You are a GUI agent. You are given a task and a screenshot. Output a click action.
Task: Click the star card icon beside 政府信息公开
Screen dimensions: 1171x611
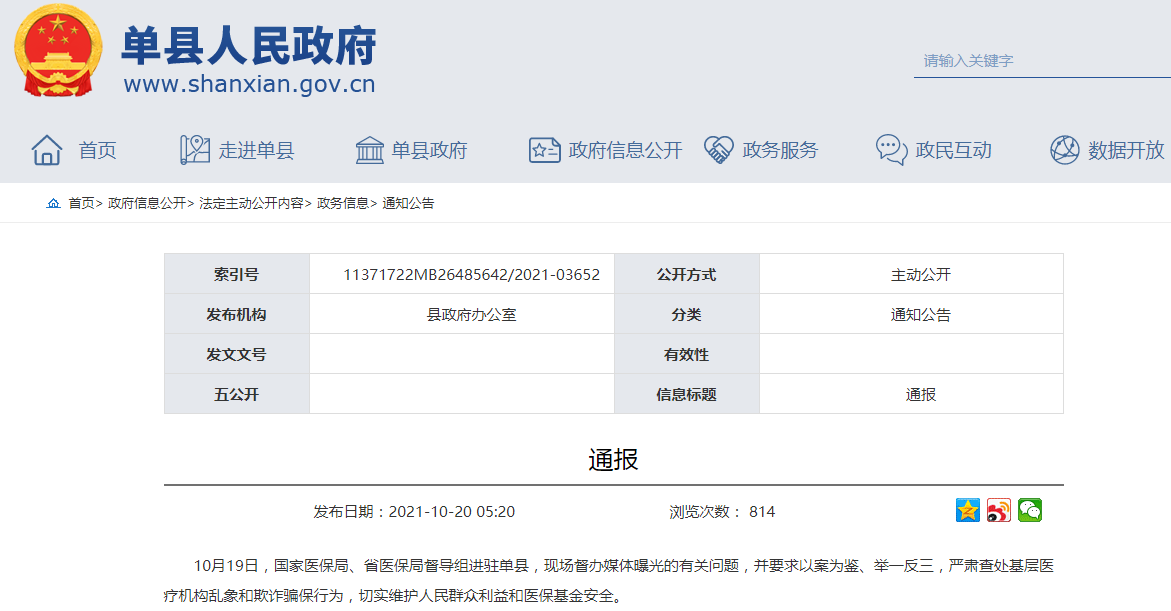tap(544, 150)
